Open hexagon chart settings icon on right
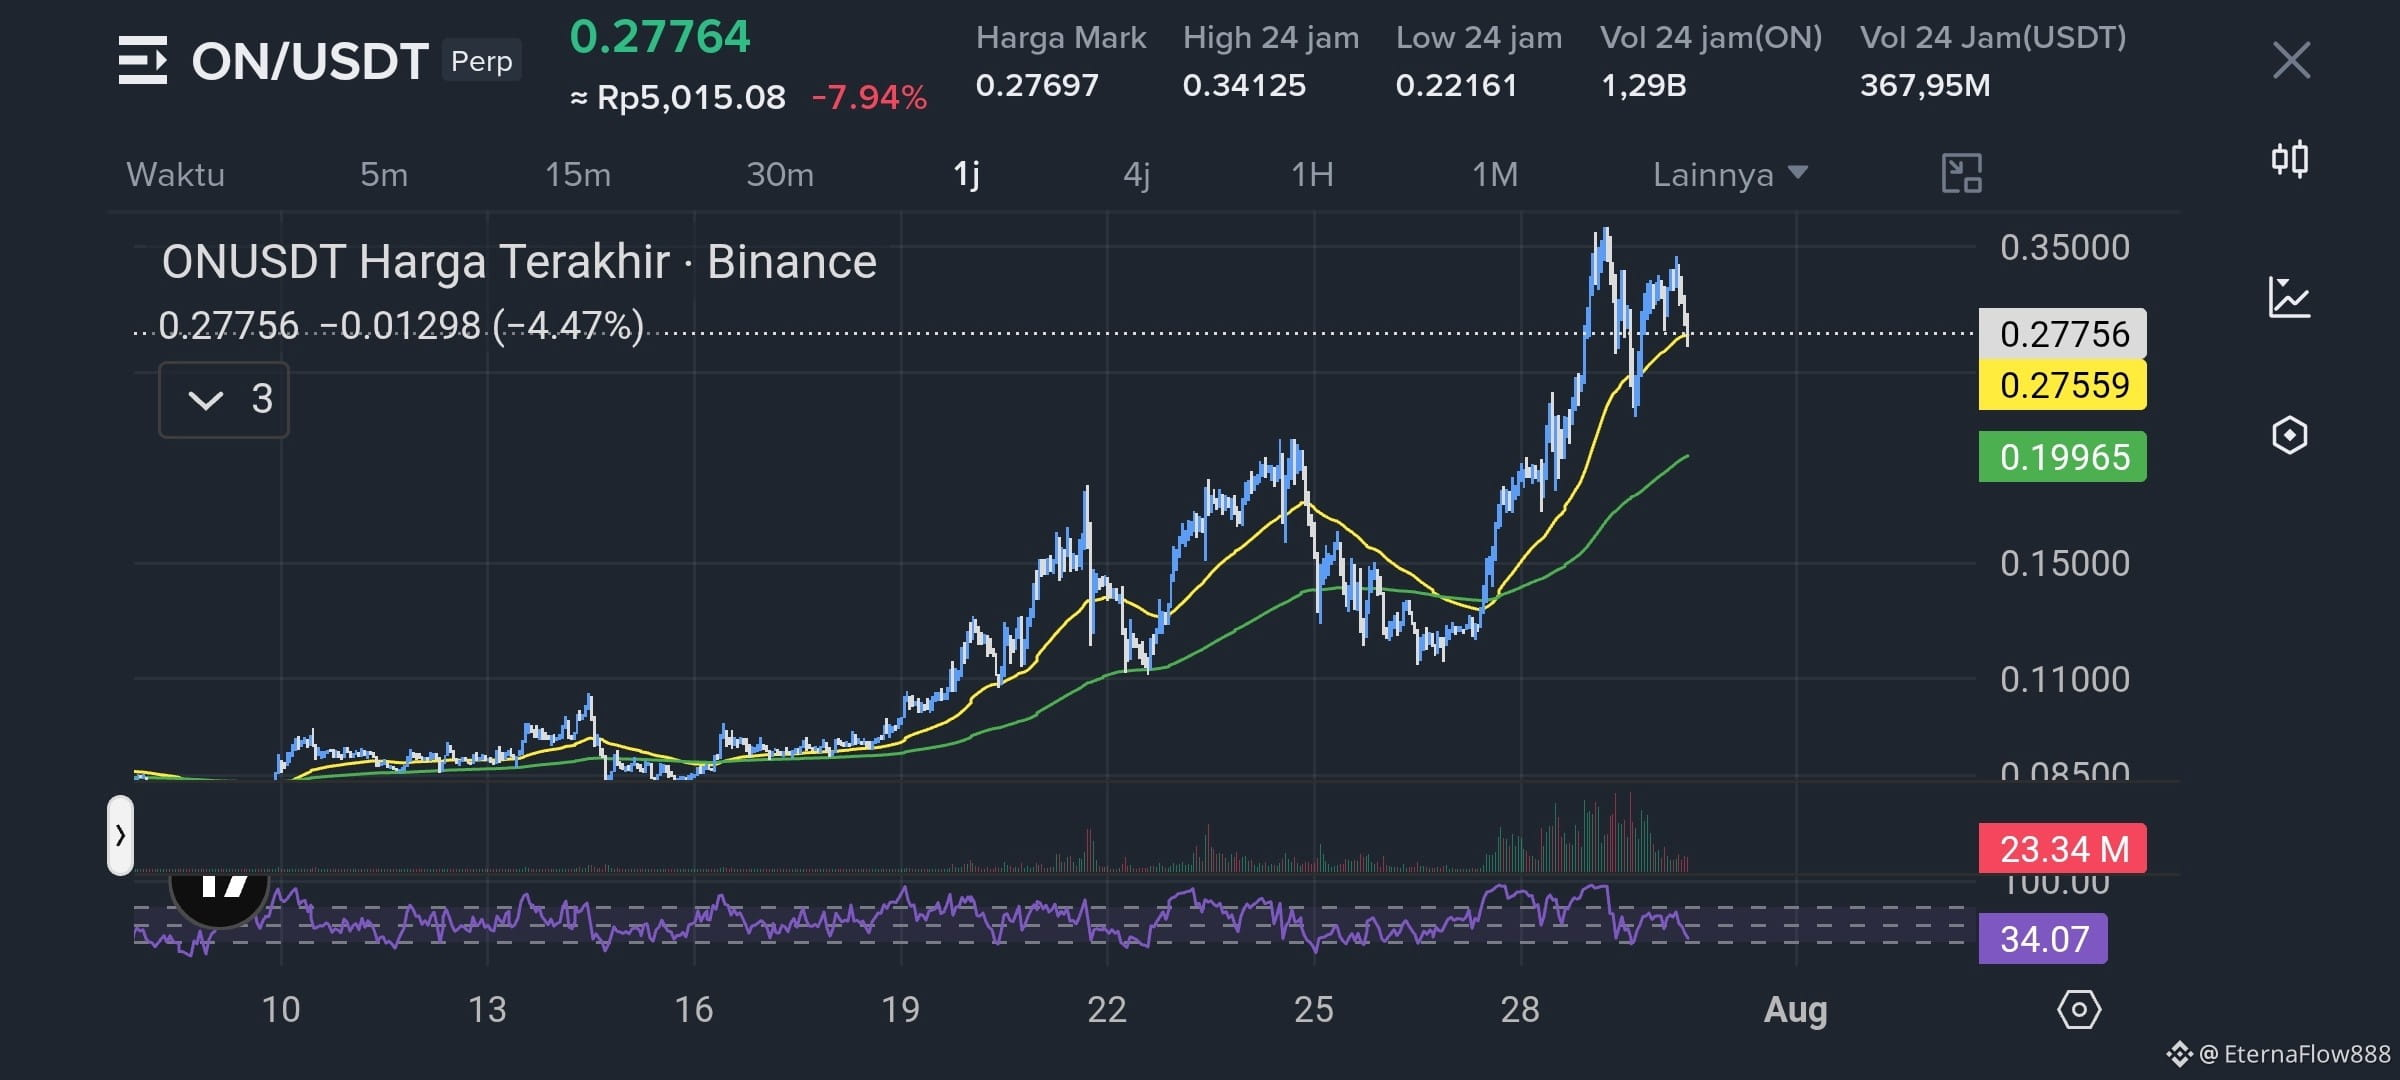Screen dimensions: 2400x1080 2289,435
